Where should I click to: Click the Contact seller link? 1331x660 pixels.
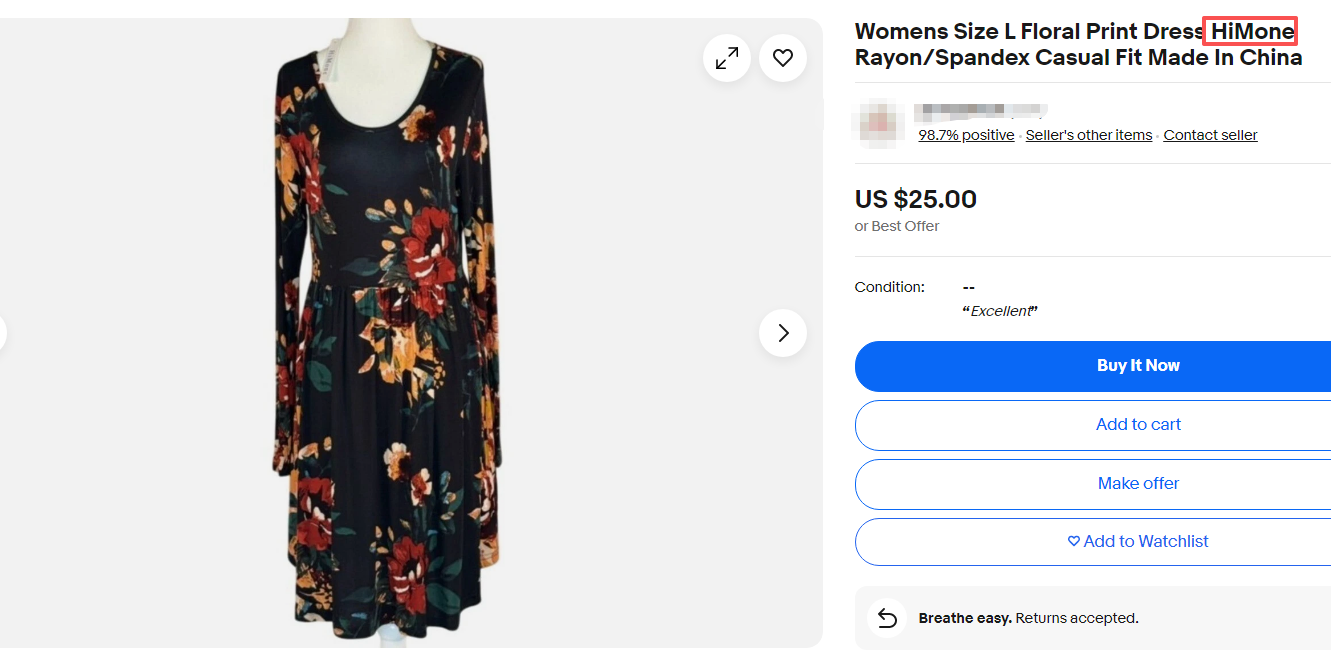[1210, 135]
